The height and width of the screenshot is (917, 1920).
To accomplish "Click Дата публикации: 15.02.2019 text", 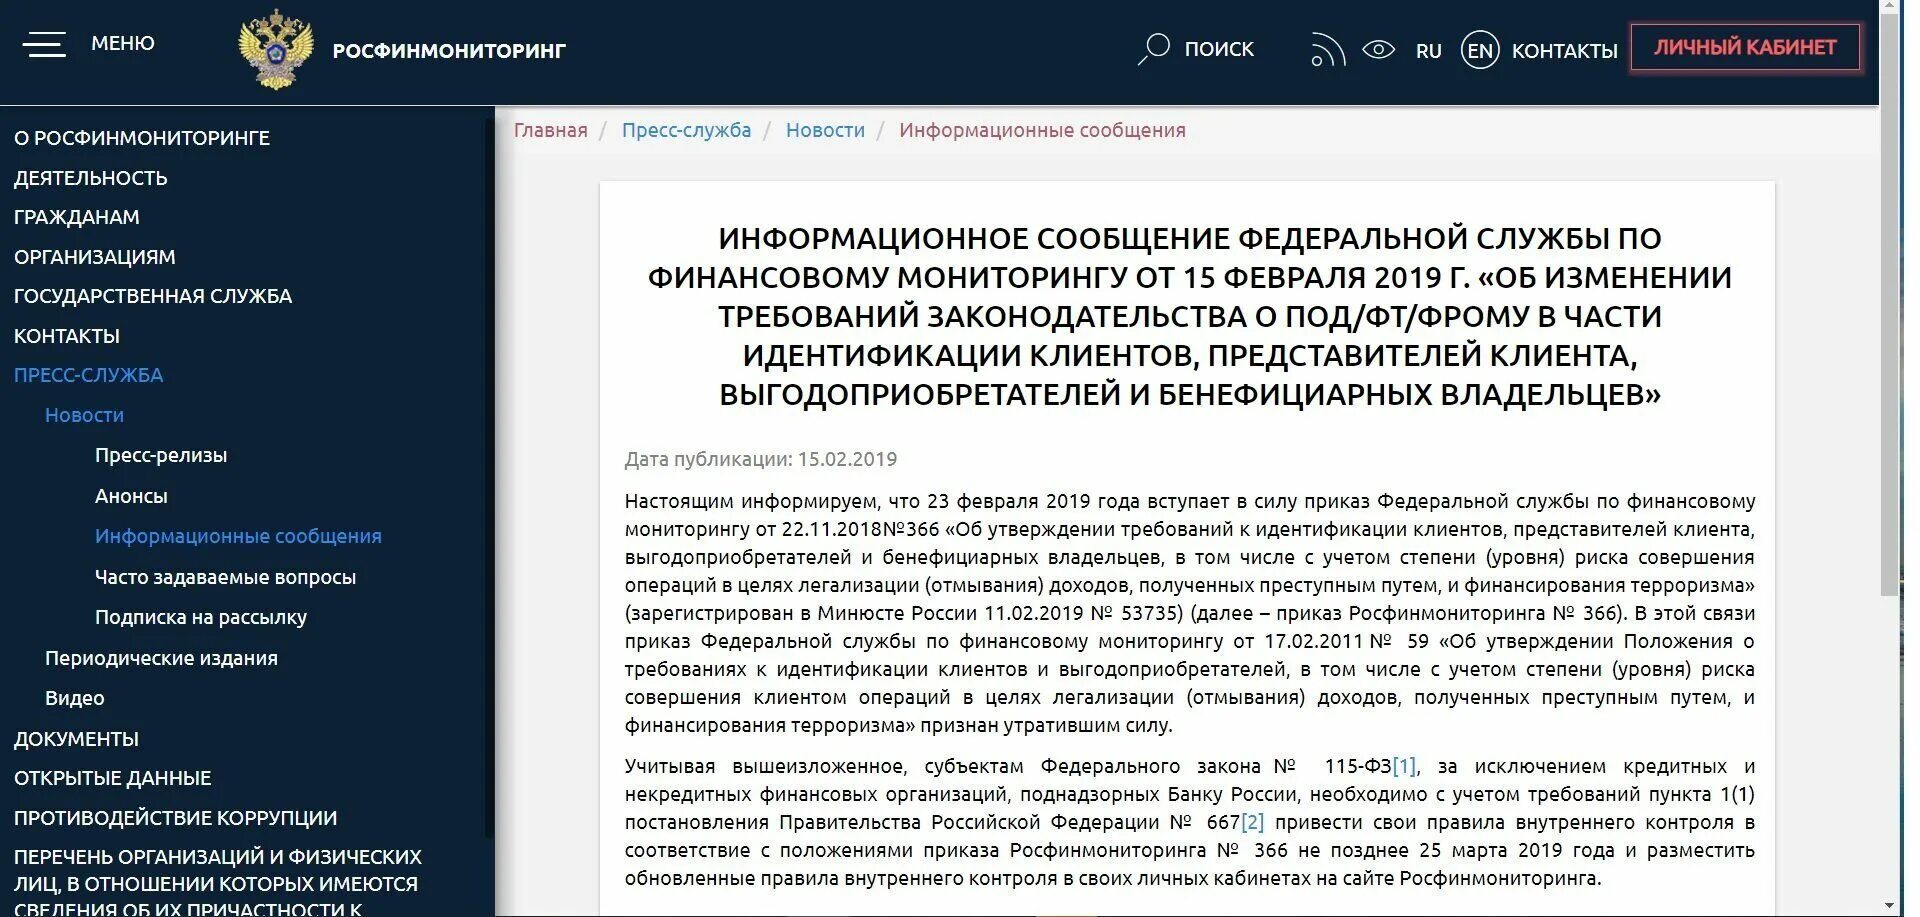I will [x=761, y=459].
